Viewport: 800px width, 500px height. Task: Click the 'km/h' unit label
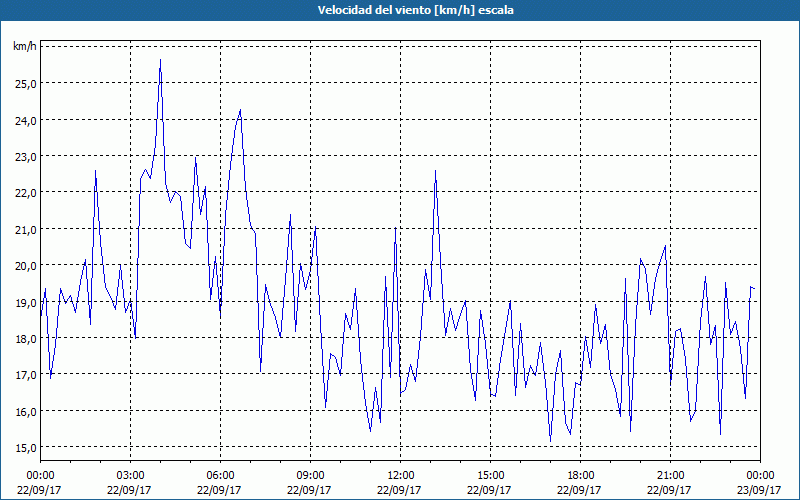click(24, 46)
